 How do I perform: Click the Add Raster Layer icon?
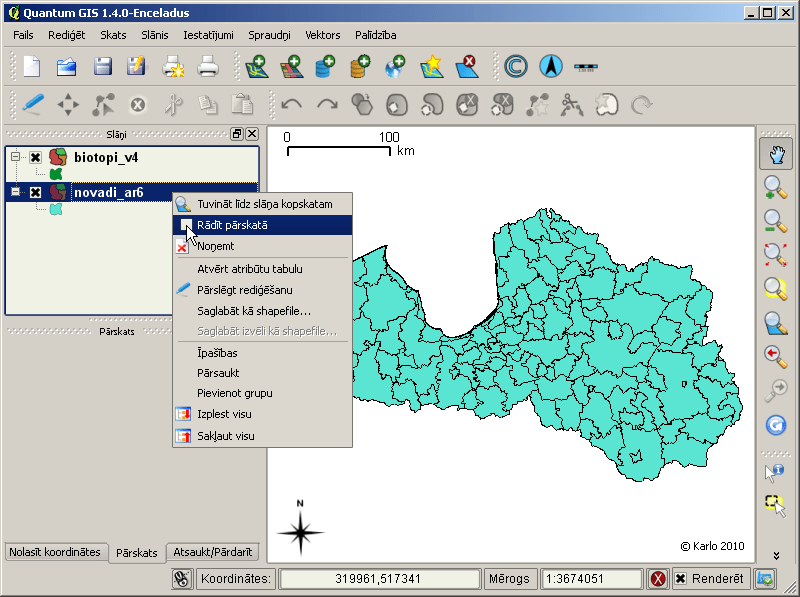[x=292, y=67]
